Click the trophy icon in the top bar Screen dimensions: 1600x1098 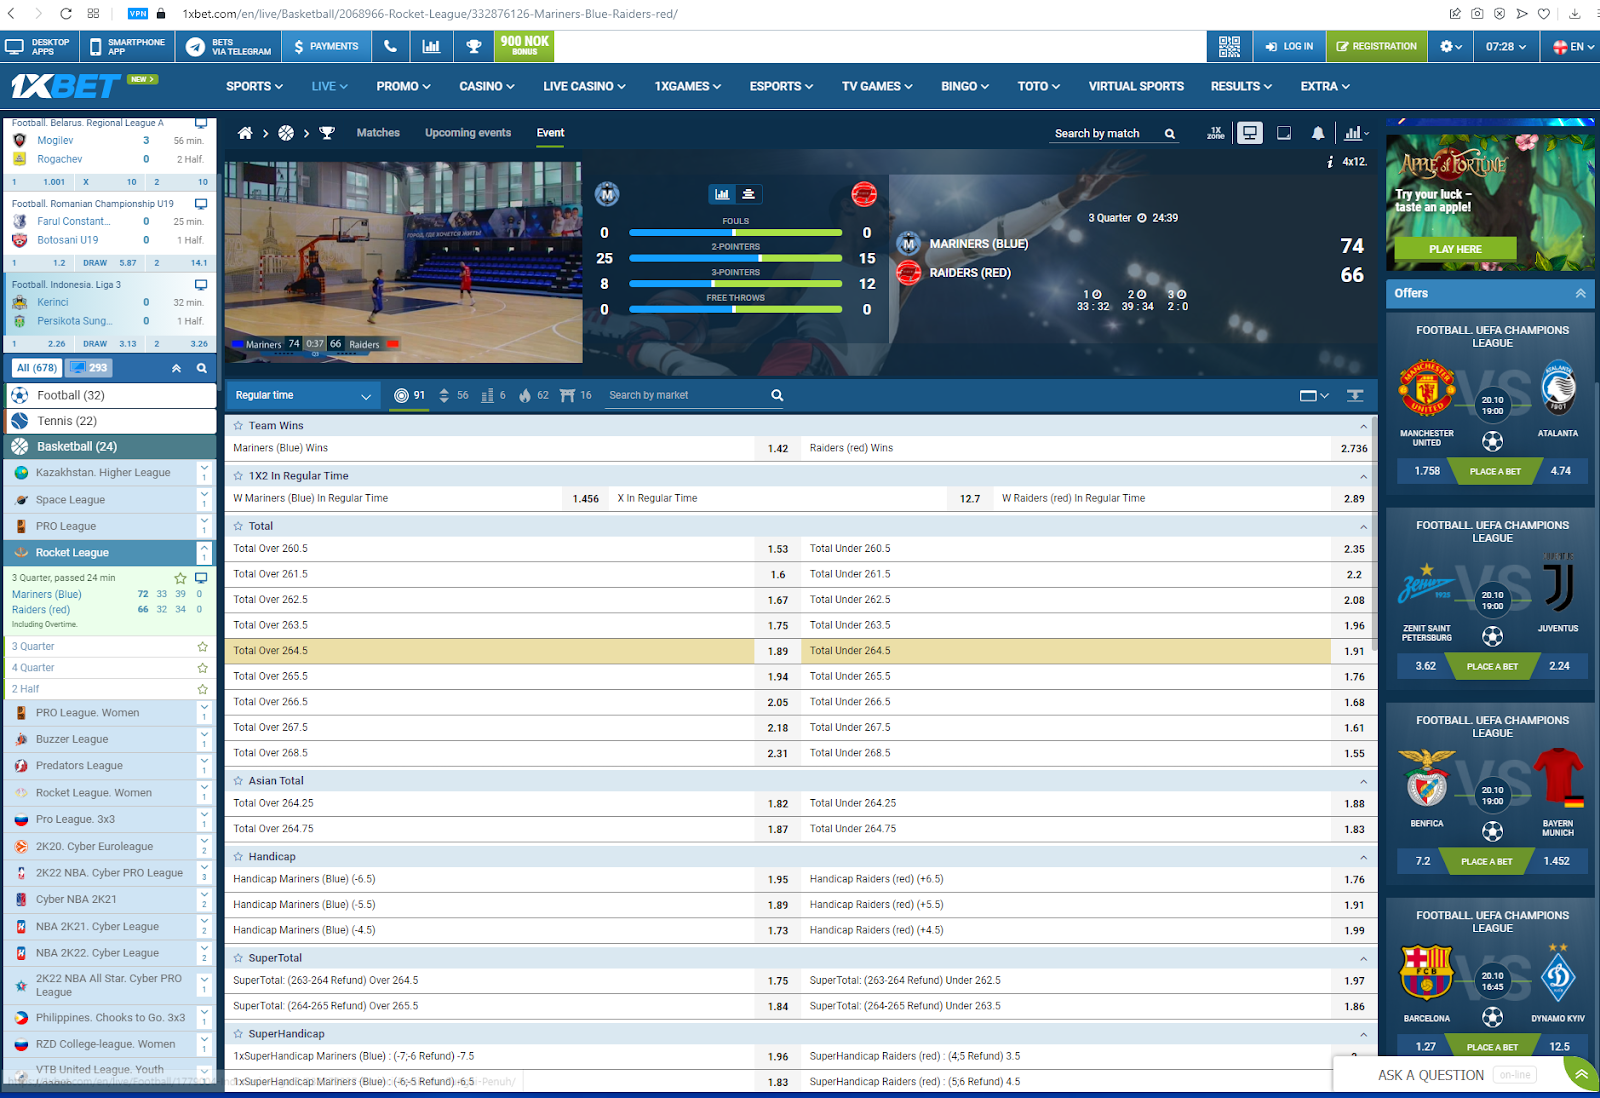(474, 46)
